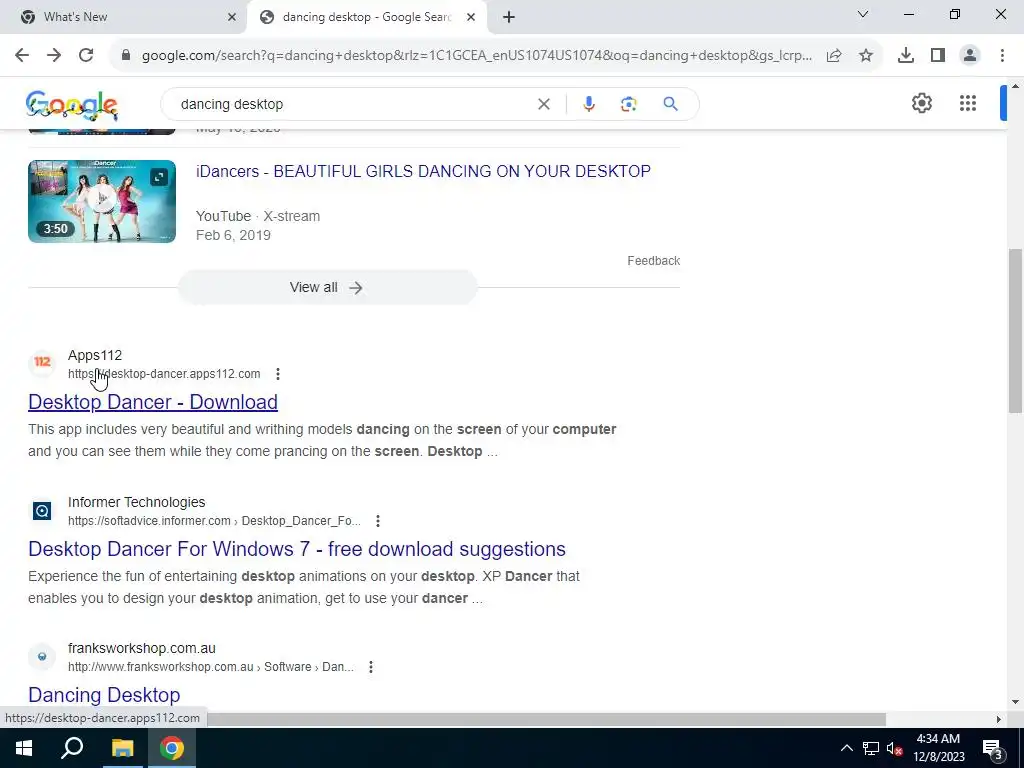Go to Google home via logo
Viewport: 1024px width, 768px height.
tap(72, 105)
